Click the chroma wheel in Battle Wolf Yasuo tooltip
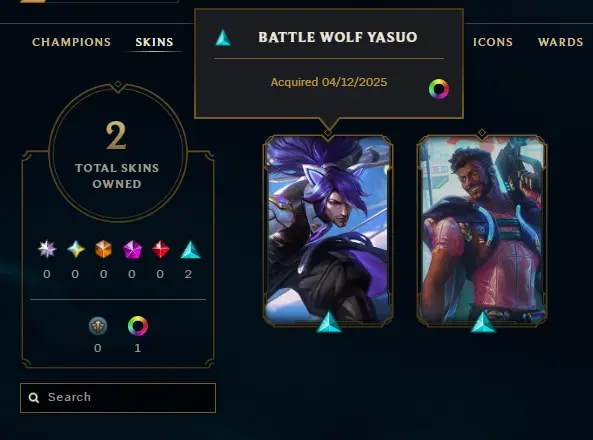593x440 pixels. point(439,89)
